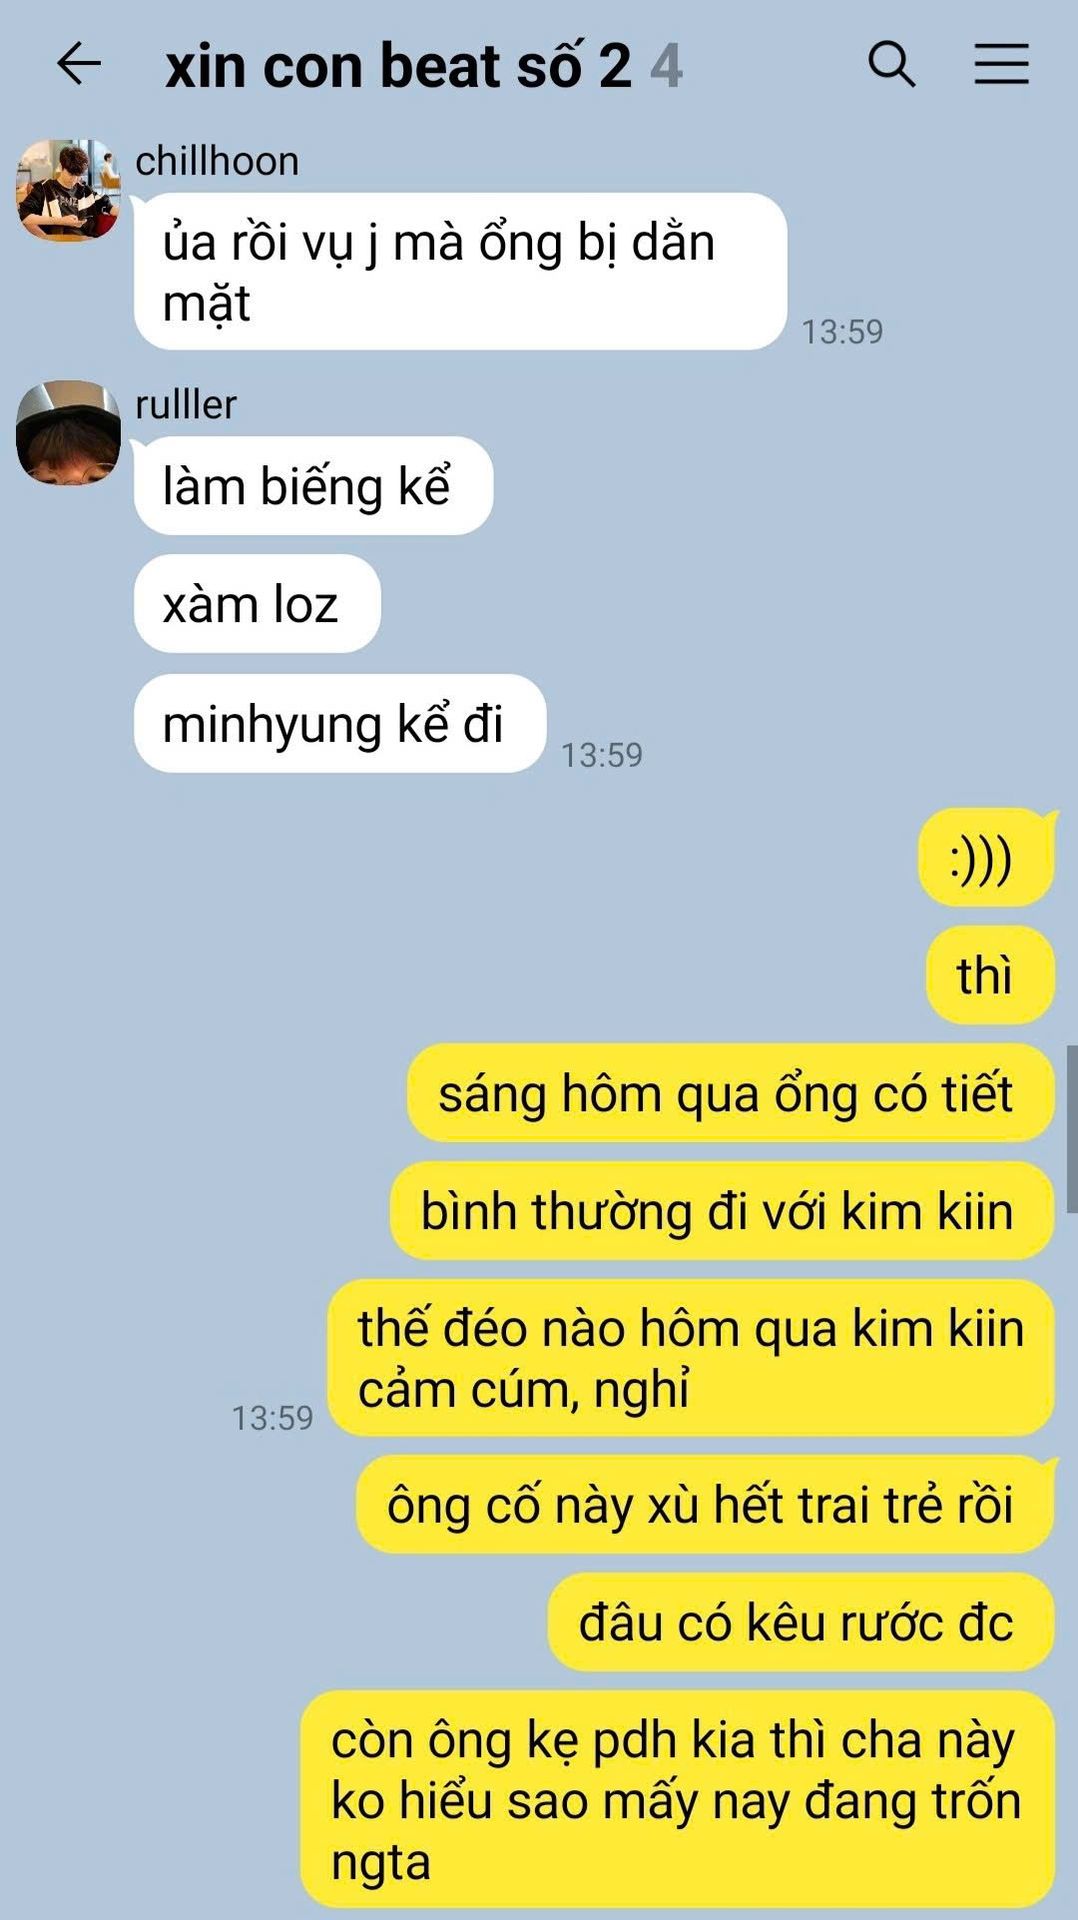Tap the chat scrollbar handle on right edge
1078x1920 pixels.
coord(1072,1128)
